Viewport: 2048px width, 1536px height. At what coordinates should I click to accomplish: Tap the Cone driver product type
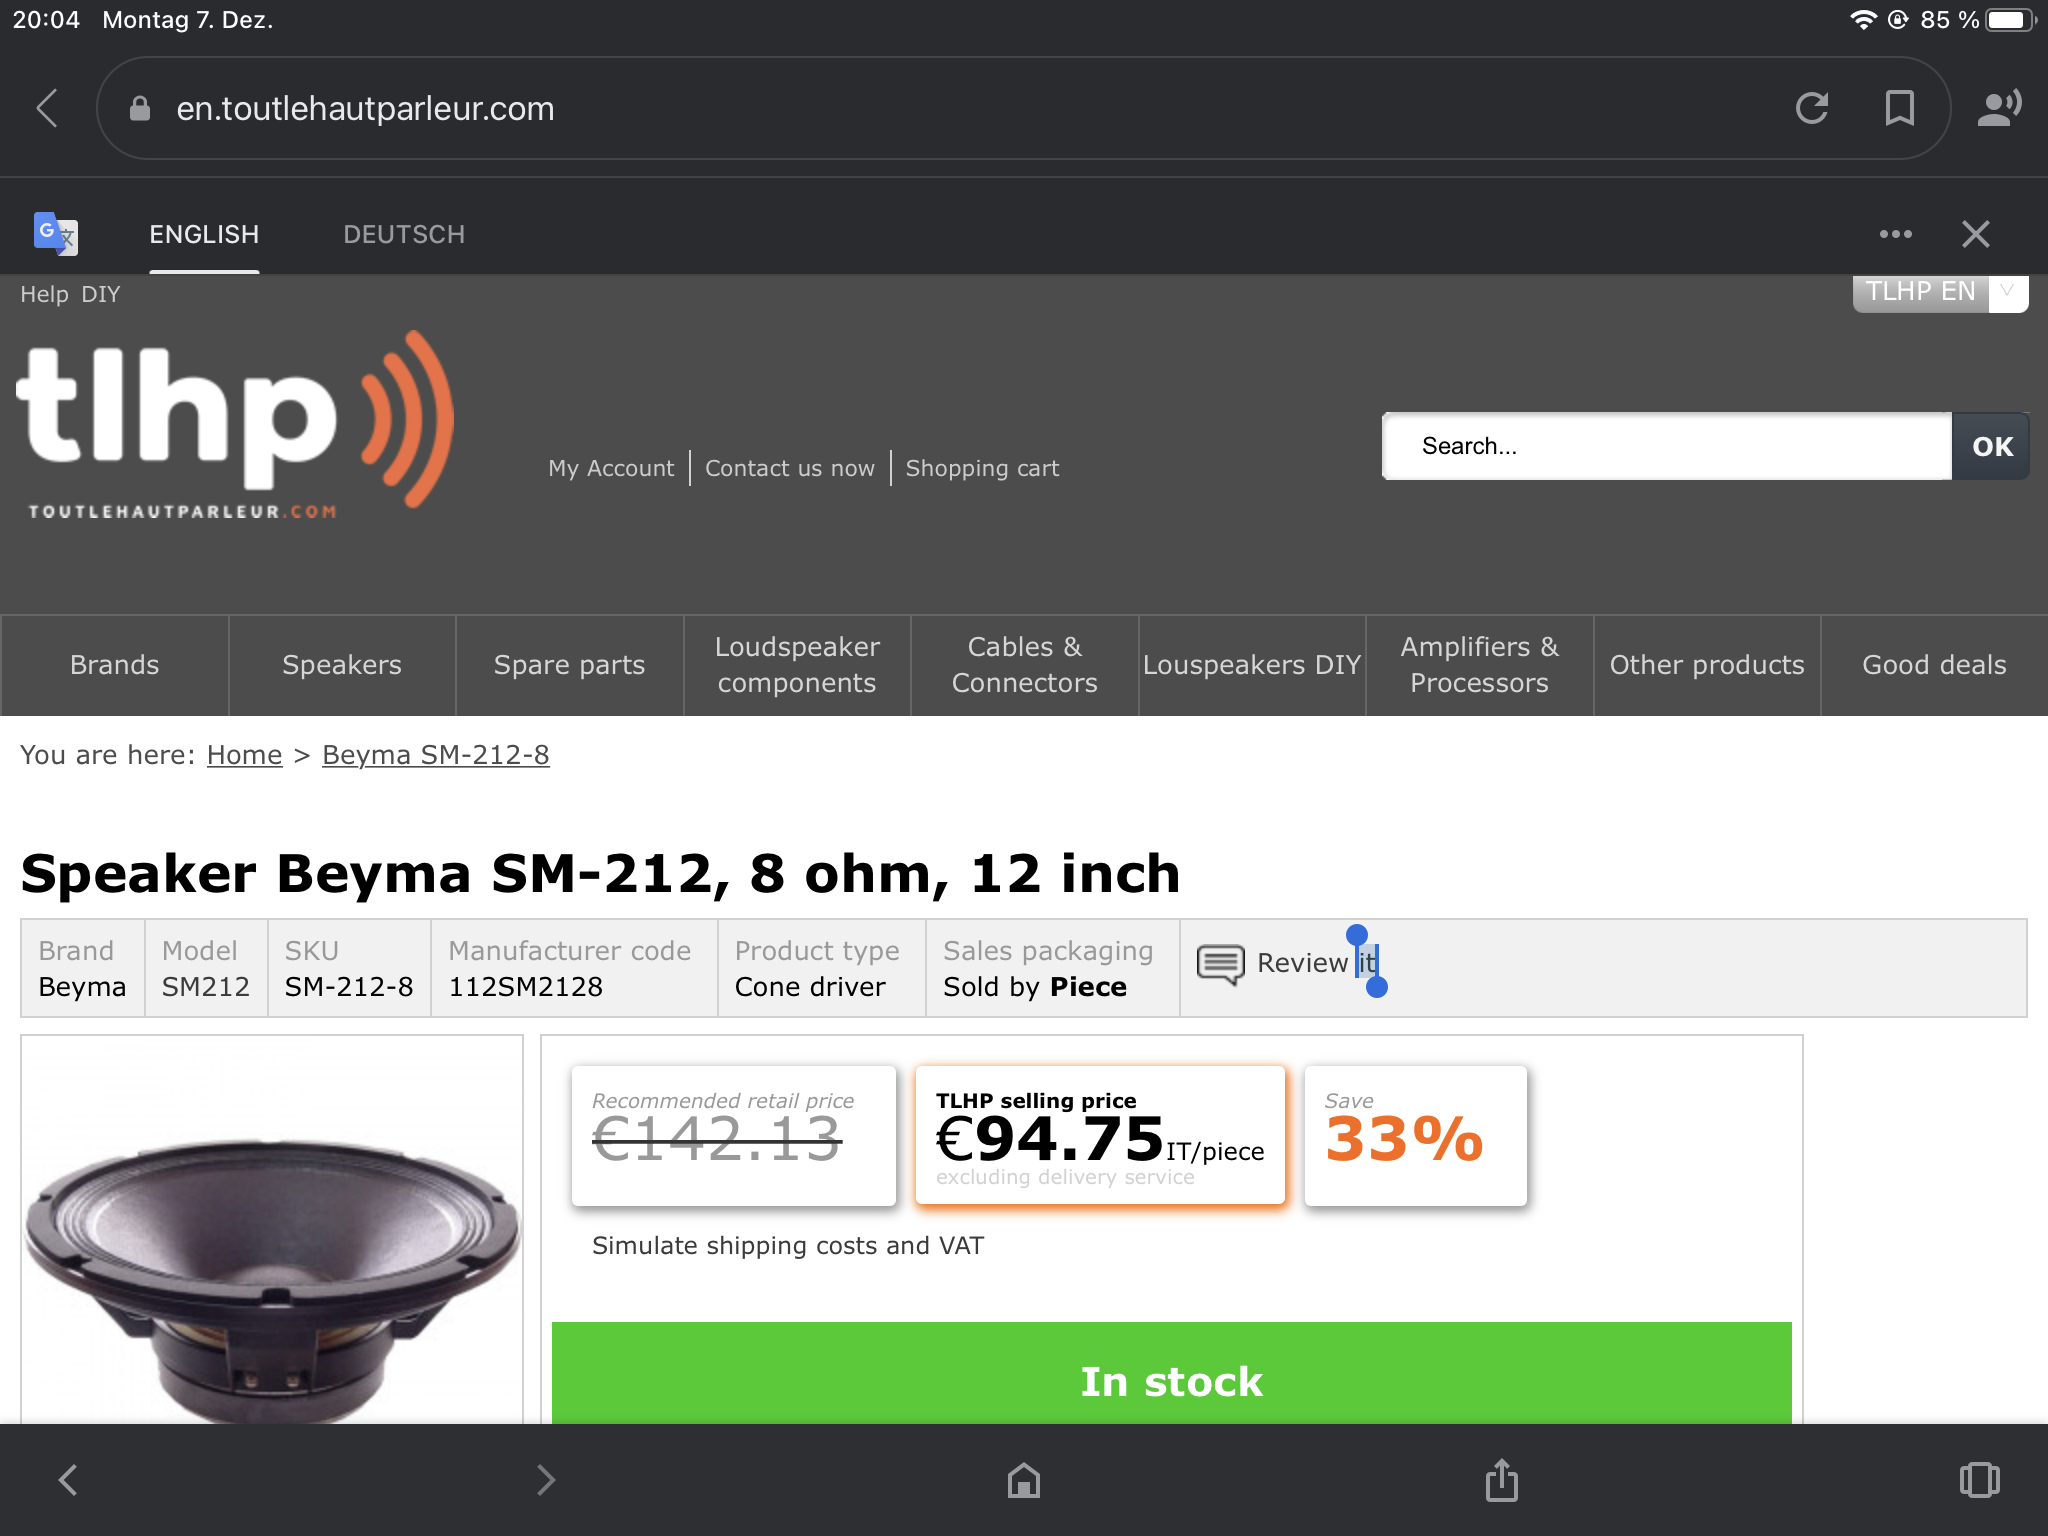point(810,987)
